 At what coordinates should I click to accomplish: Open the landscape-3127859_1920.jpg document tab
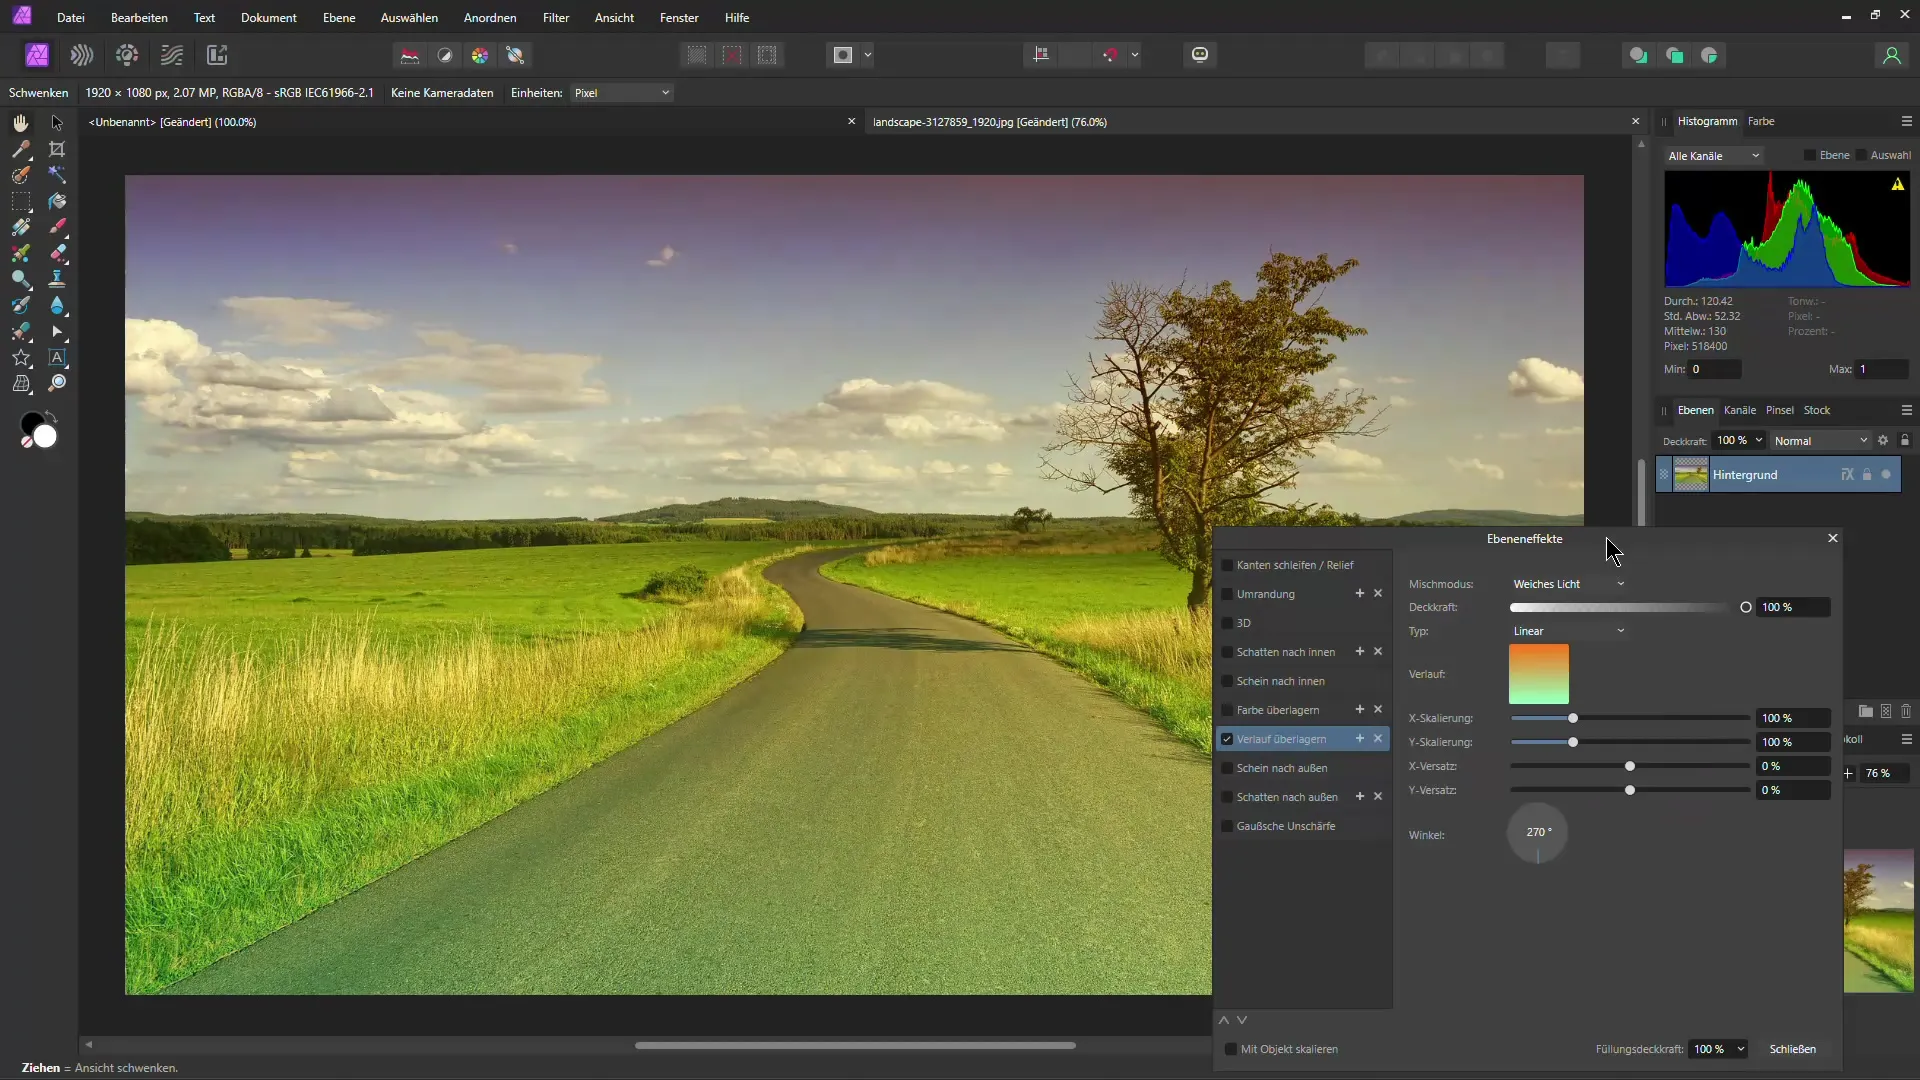(x=989, y=122)
